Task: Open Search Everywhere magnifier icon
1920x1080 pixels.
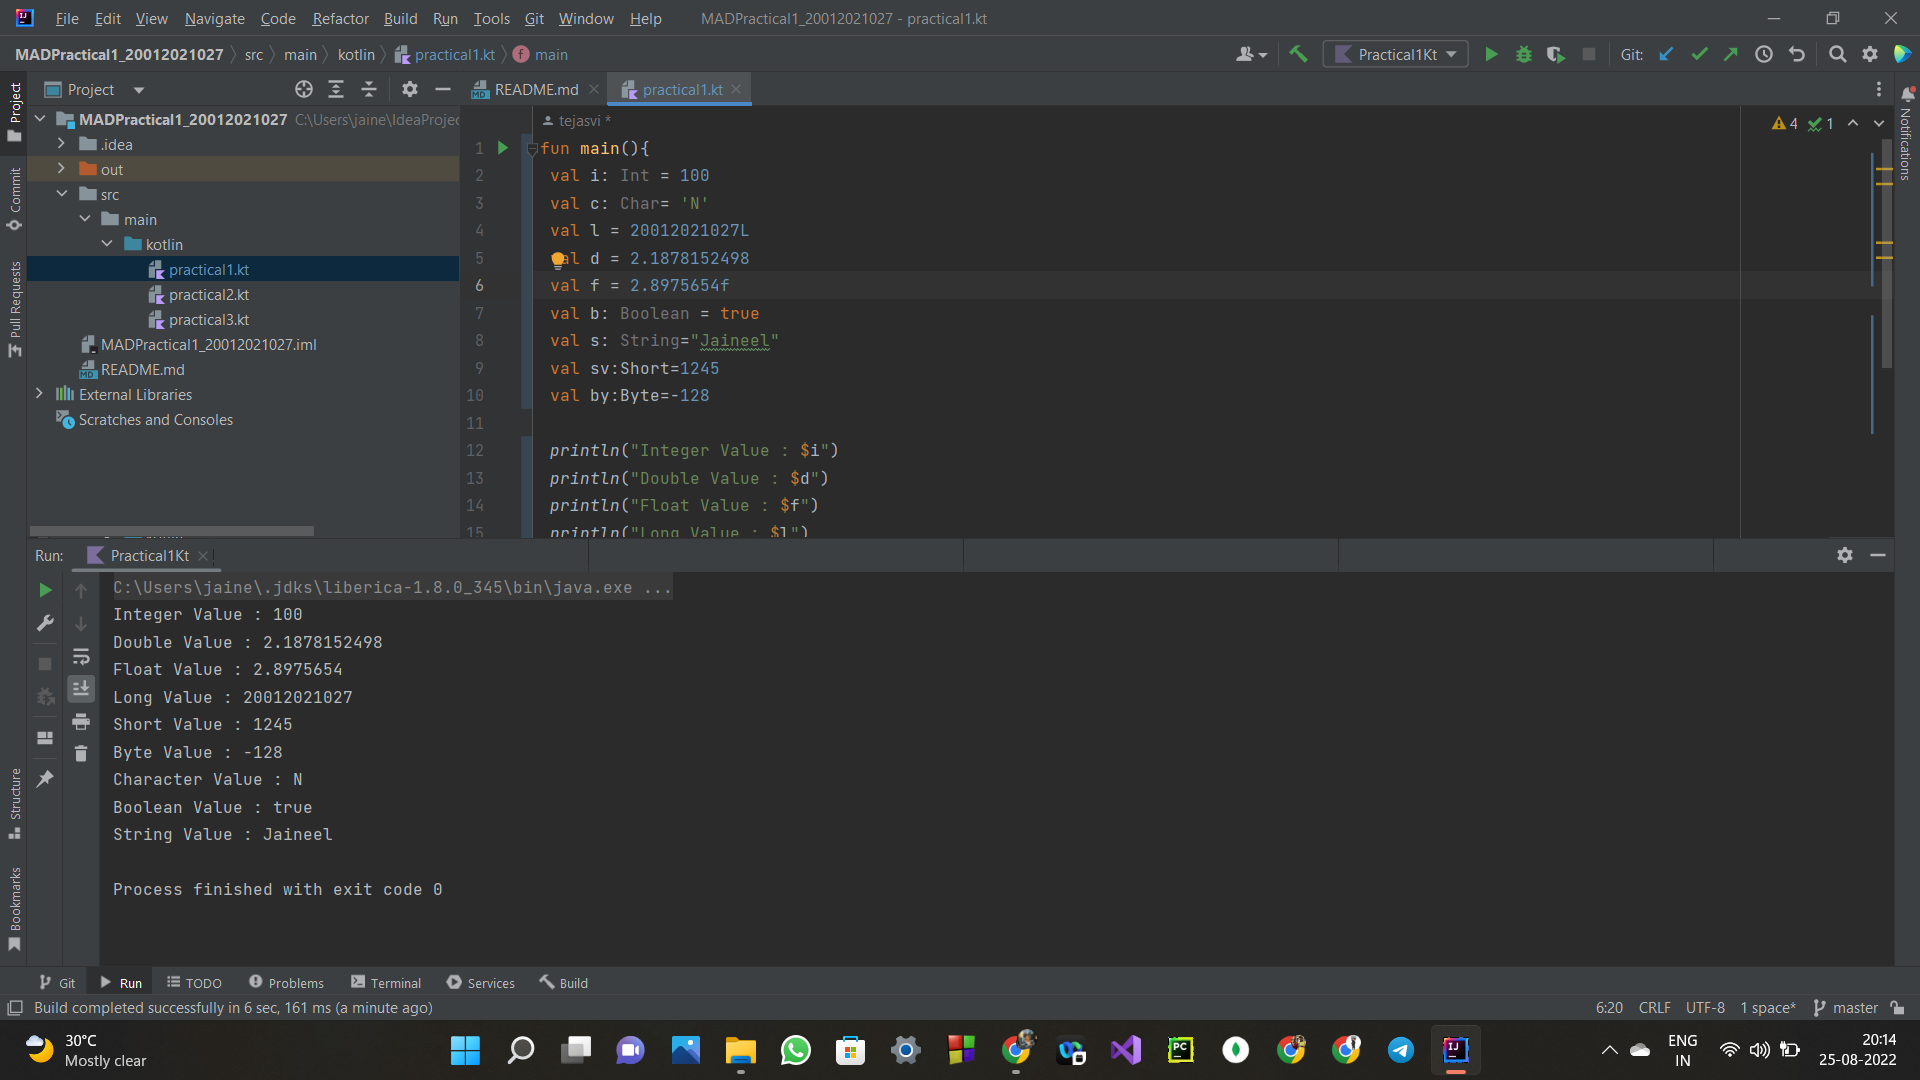Action: [1837, 54]
